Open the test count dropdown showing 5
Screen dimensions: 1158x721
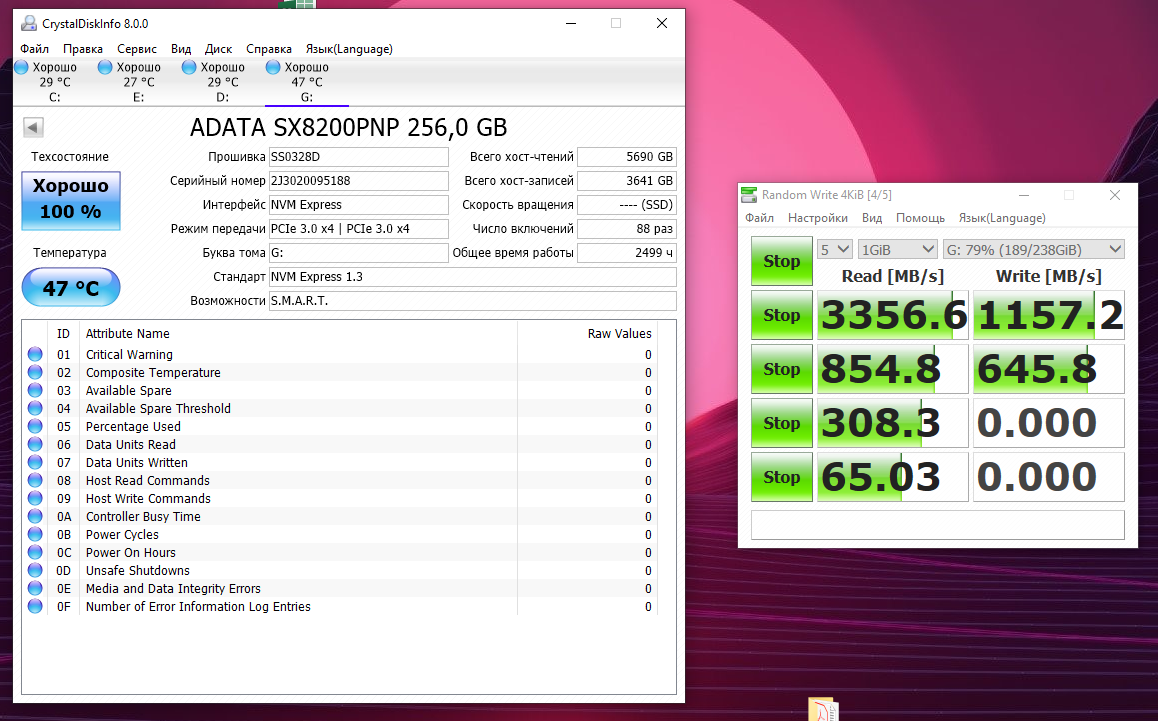835,250
